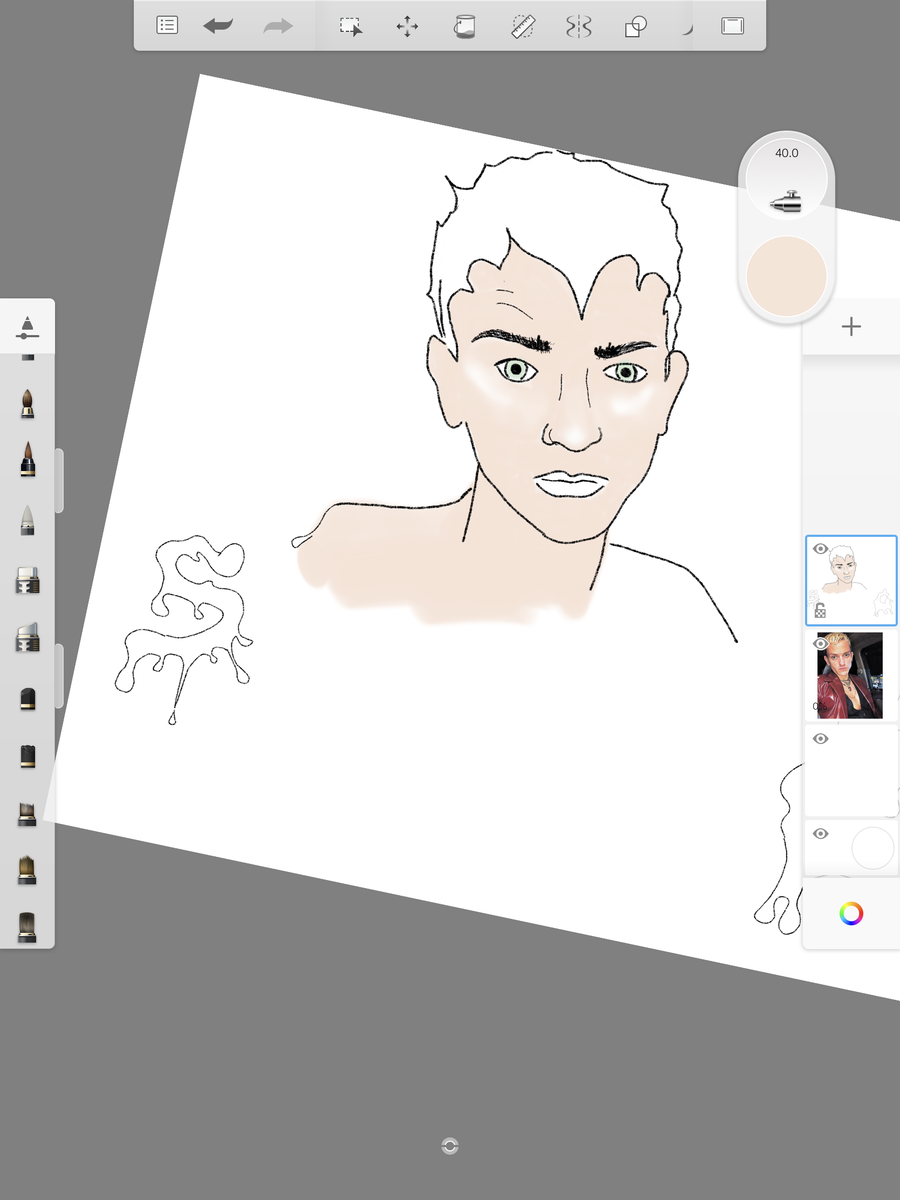Tap the current beige color puck

coord(787,276)
